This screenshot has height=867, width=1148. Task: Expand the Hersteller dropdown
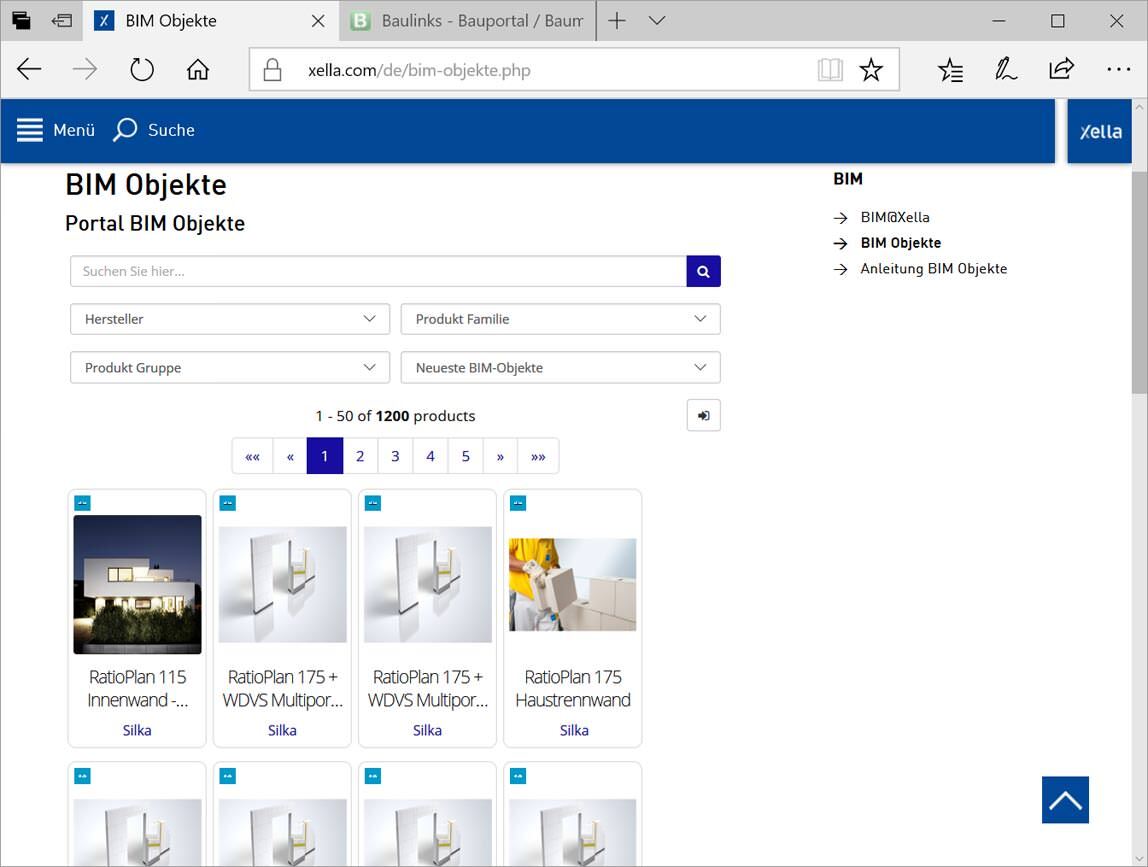click(230, 319)
